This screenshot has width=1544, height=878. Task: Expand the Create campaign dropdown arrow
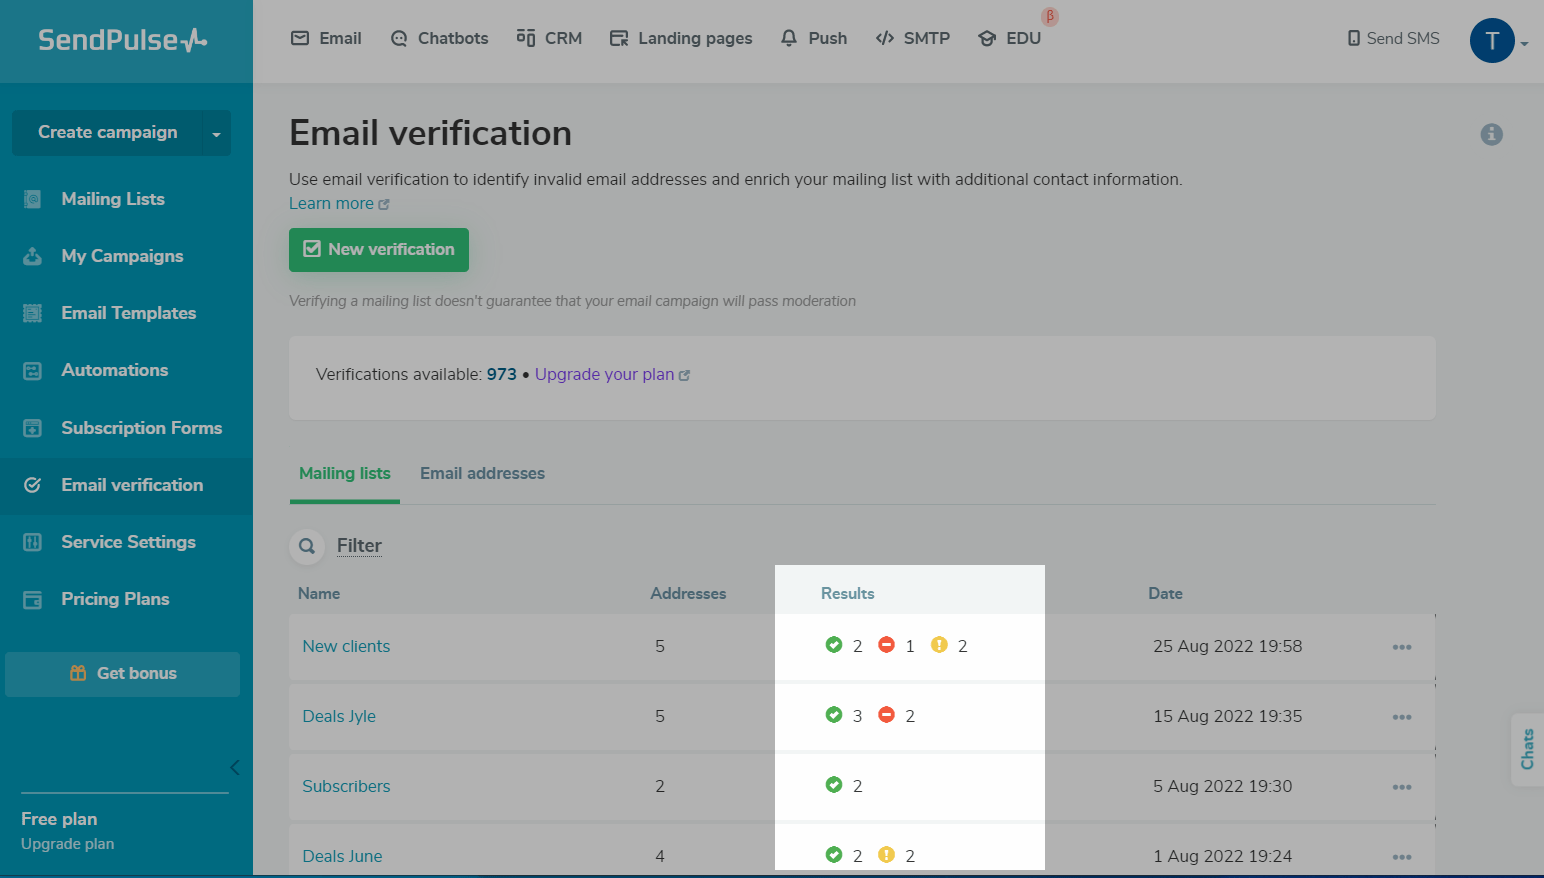216,134
